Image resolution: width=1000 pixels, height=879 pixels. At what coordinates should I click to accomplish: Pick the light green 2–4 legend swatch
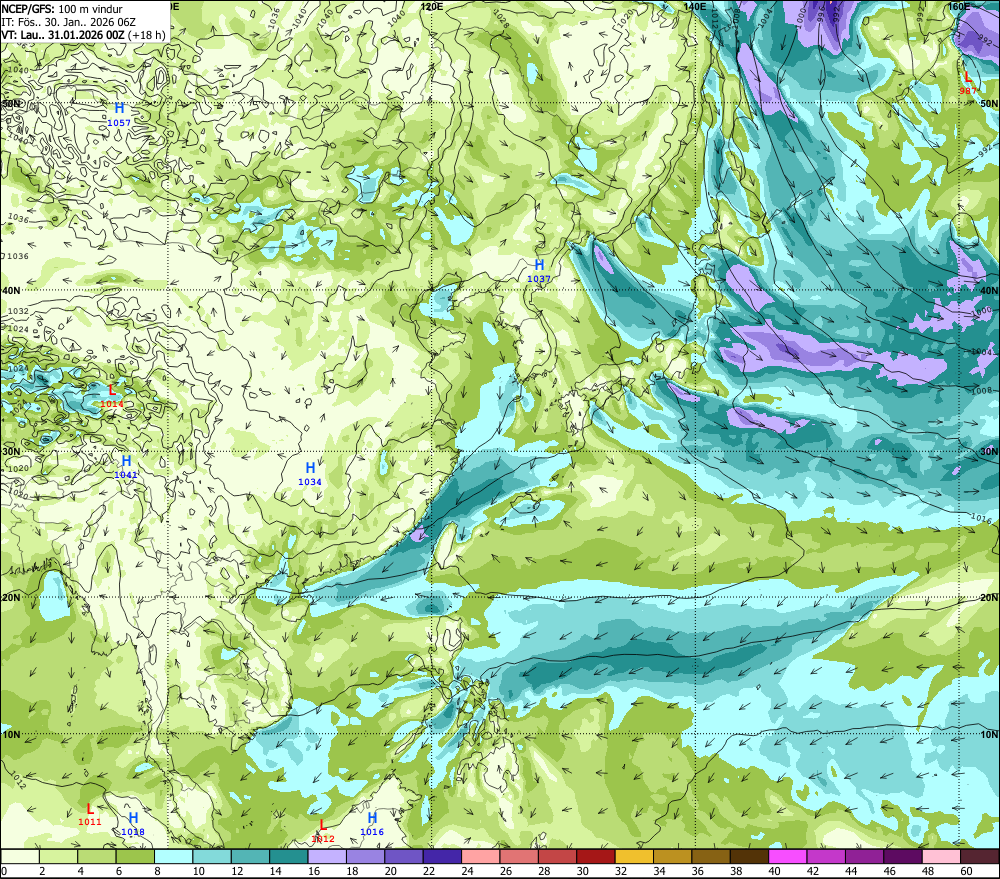[x=59, y=856]
